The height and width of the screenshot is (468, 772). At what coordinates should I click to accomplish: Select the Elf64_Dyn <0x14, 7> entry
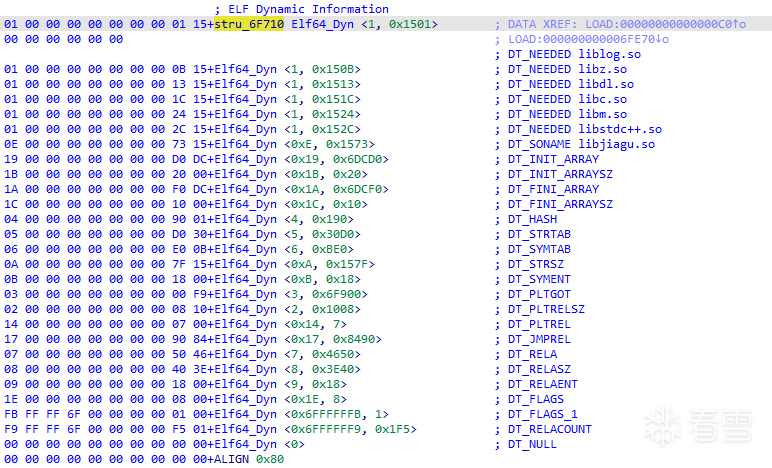coord(281,324)
